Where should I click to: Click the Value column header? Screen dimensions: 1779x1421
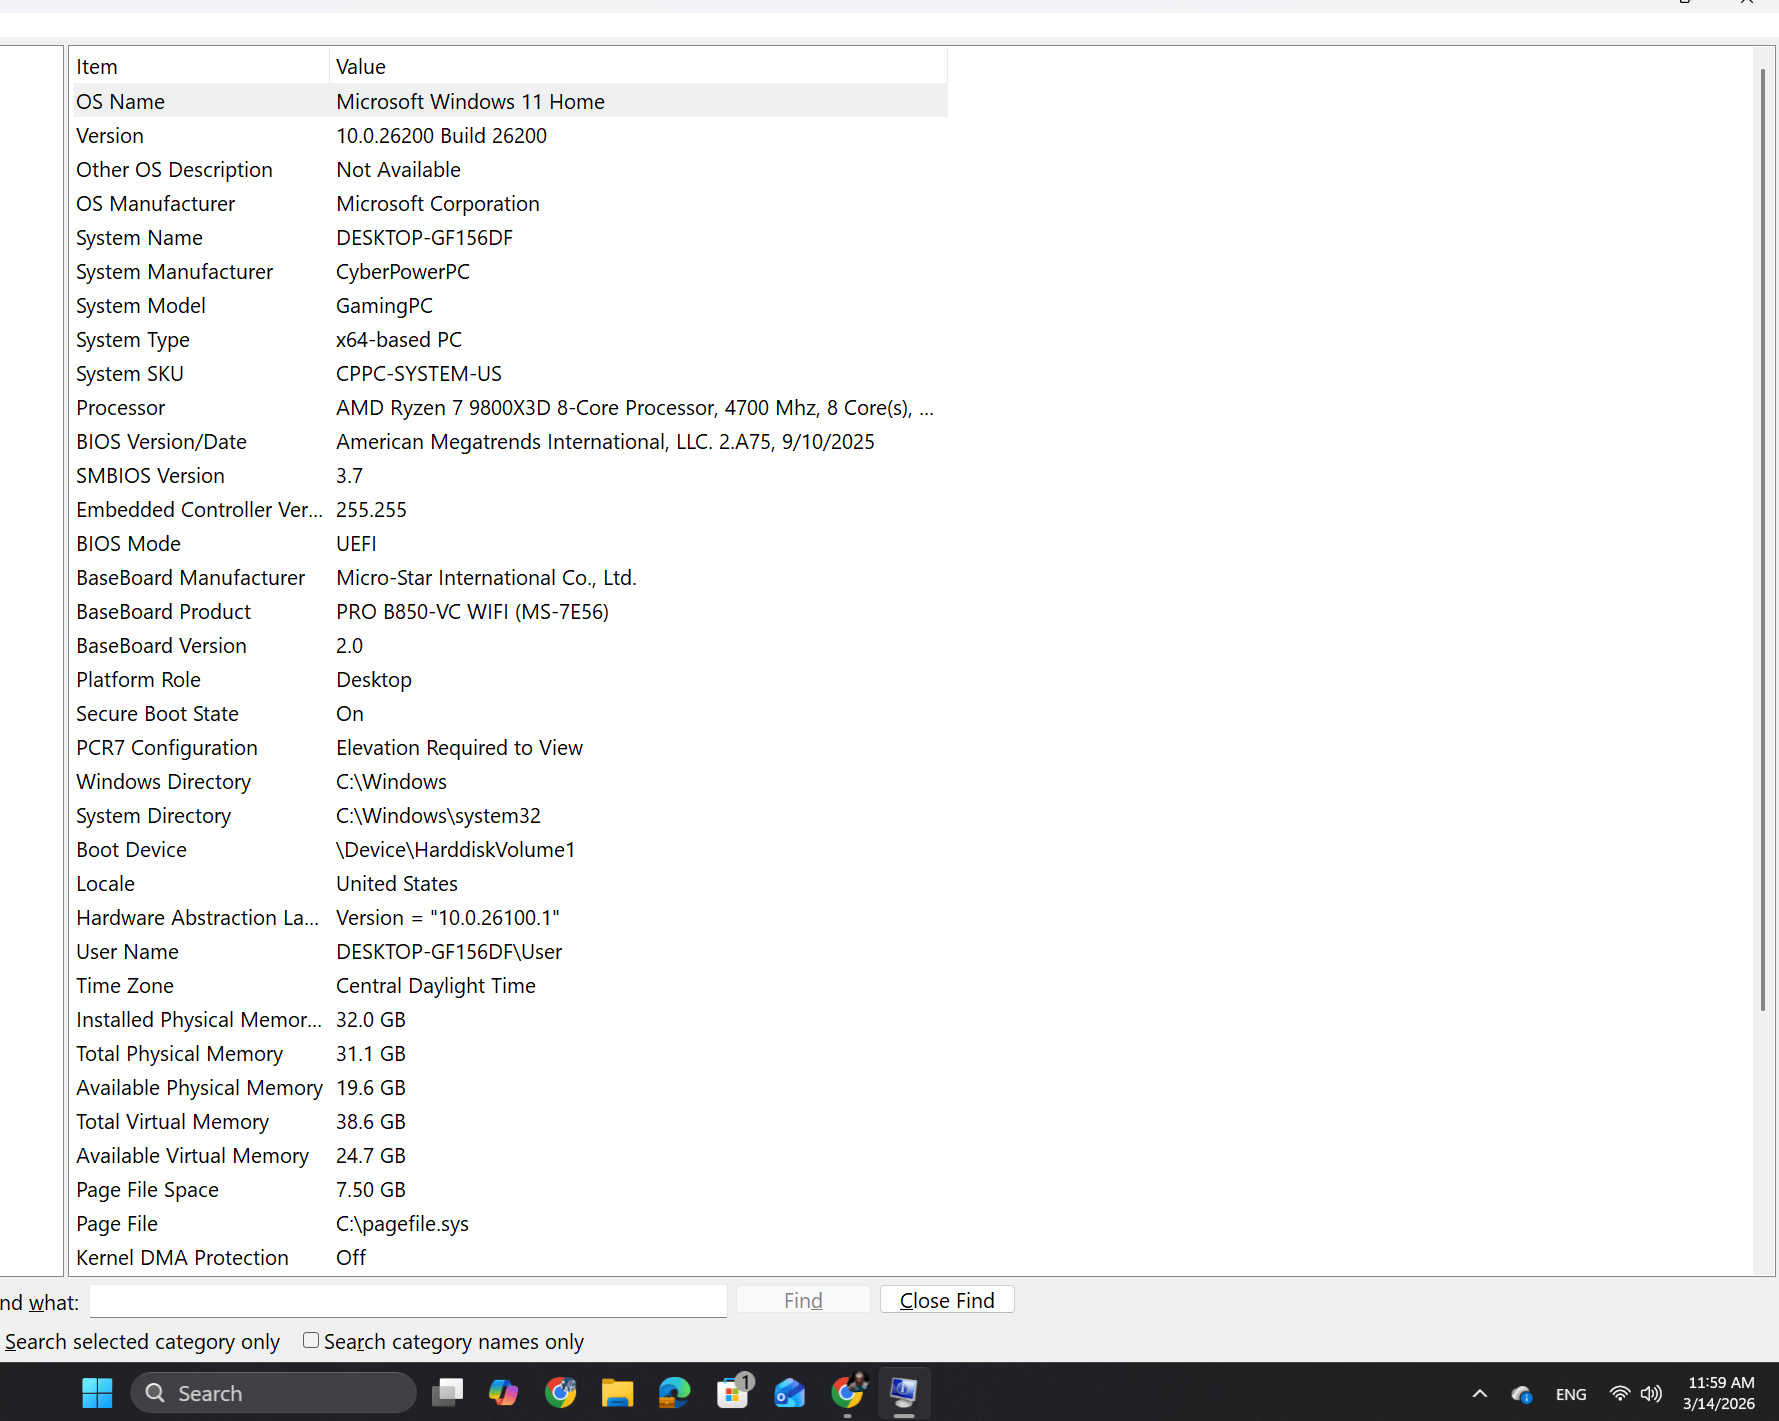tap(638, 67)
